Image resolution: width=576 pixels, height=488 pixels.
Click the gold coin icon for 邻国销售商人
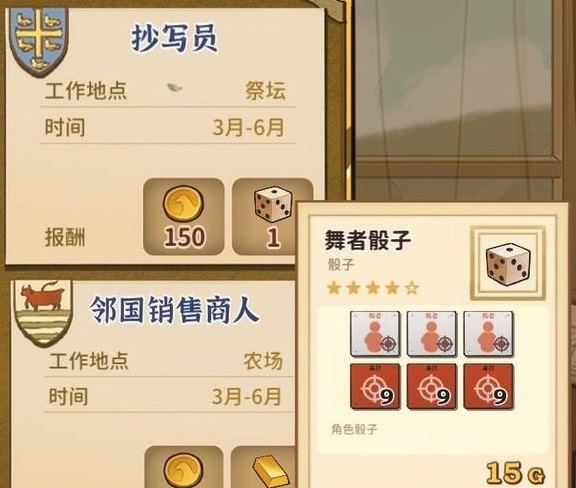(x=183, y=470)
